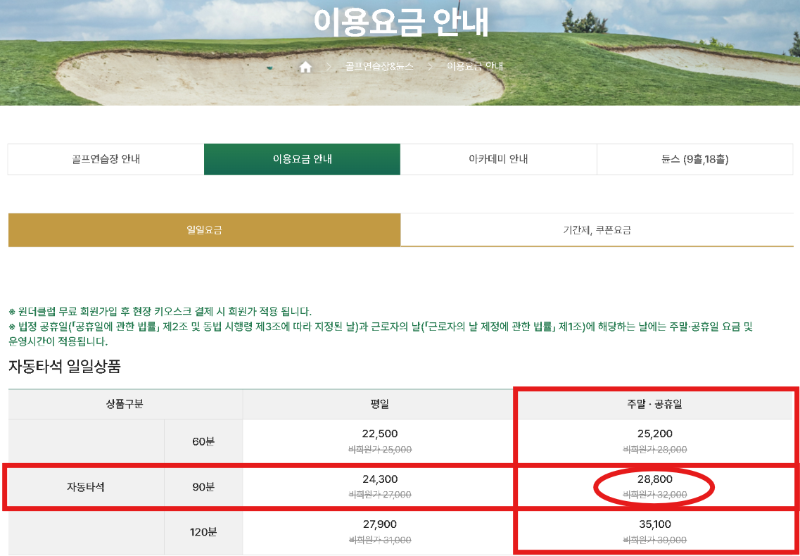The height and width of the screenshot is (556, 800).
Task: Click the 24,300 weekday price
Action: click(x=380, y=479)
